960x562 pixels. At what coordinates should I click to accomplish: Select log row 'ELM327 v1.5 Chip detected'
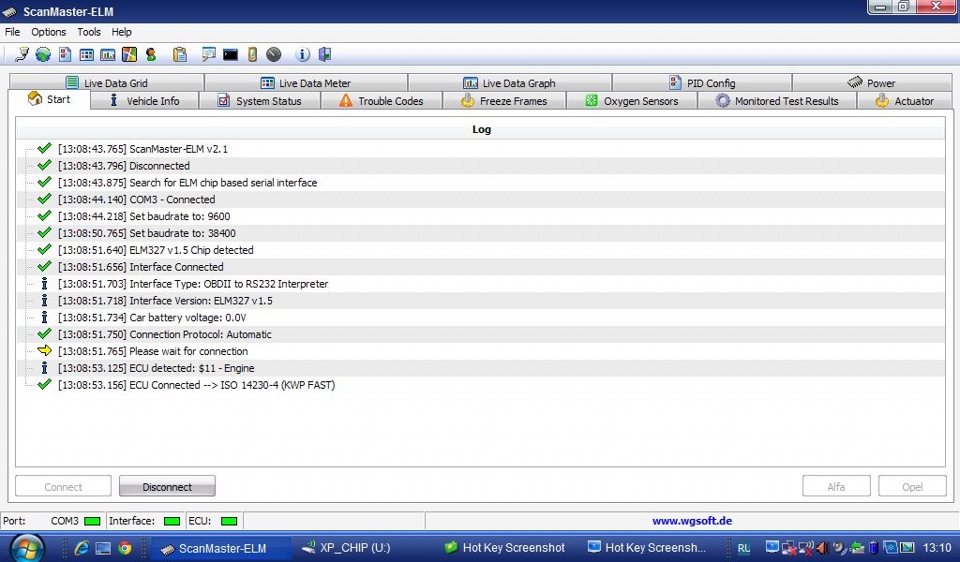coord(481,250)
